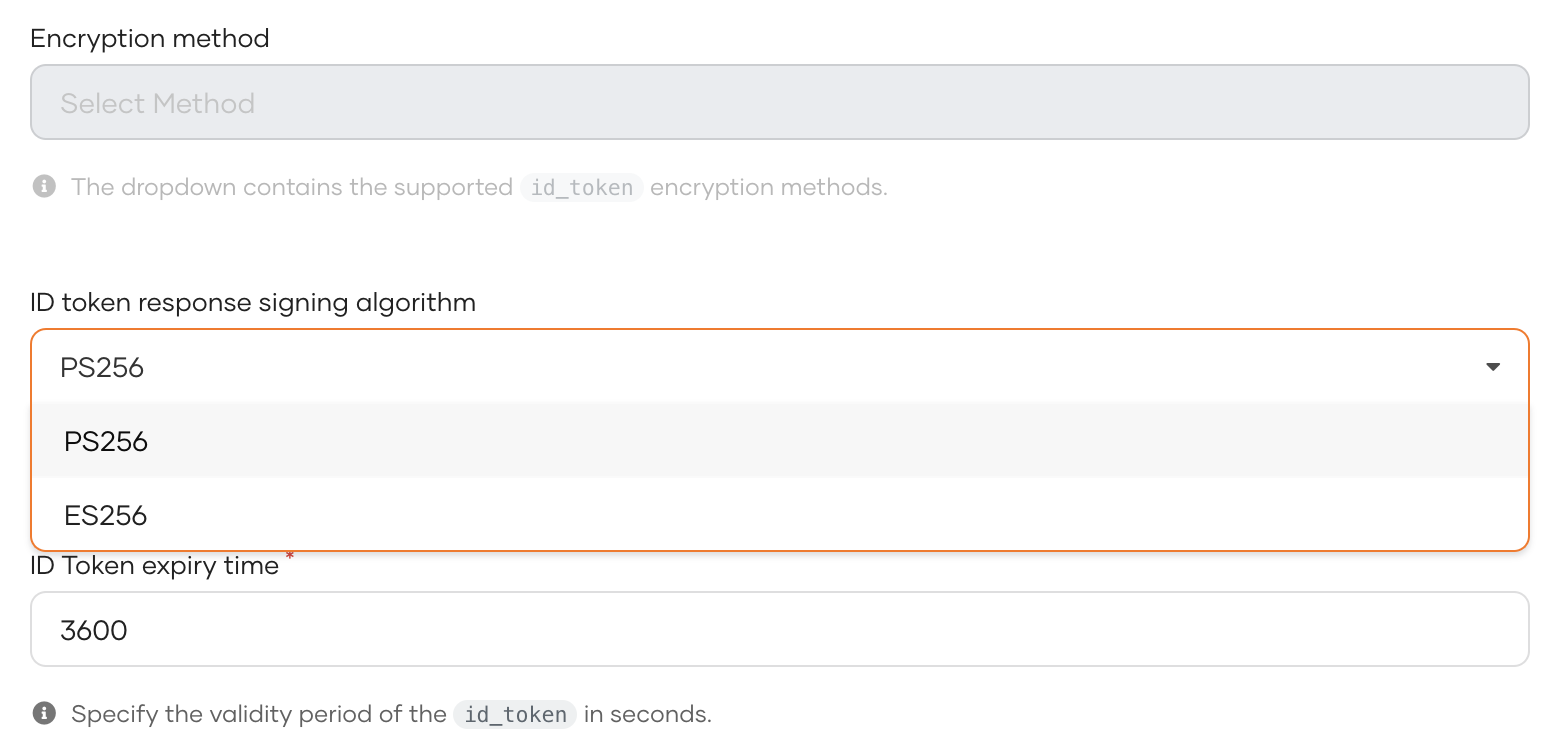Focus the ID Token expiry time field

point(780,629)
